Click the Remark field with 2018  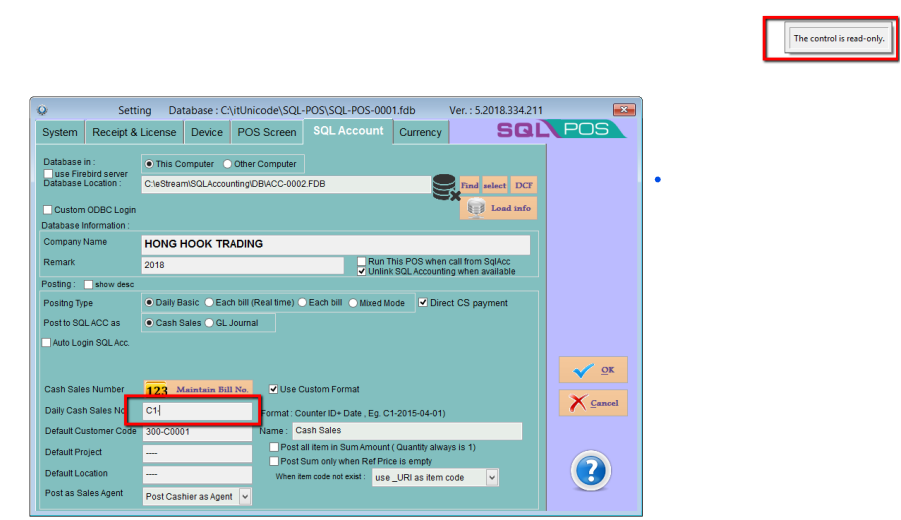(242, 265)
